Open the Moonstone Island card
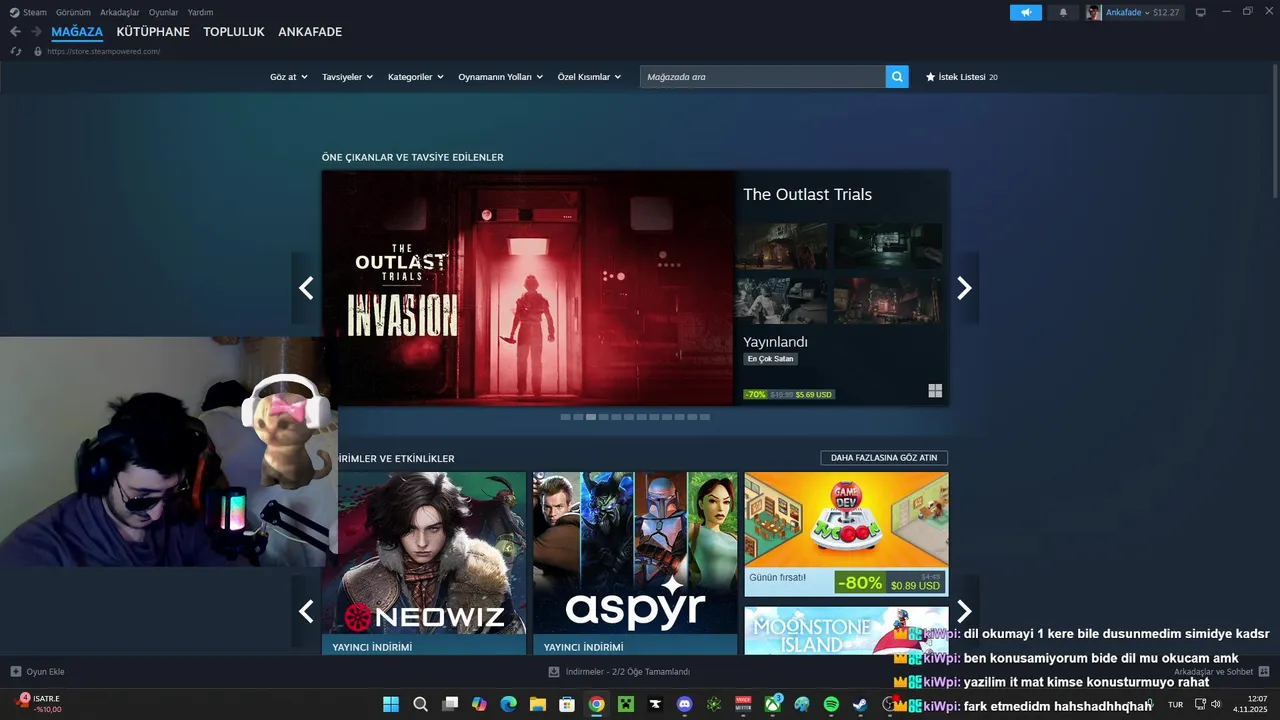Screen dimensions: 1280x720 (846, 630)
